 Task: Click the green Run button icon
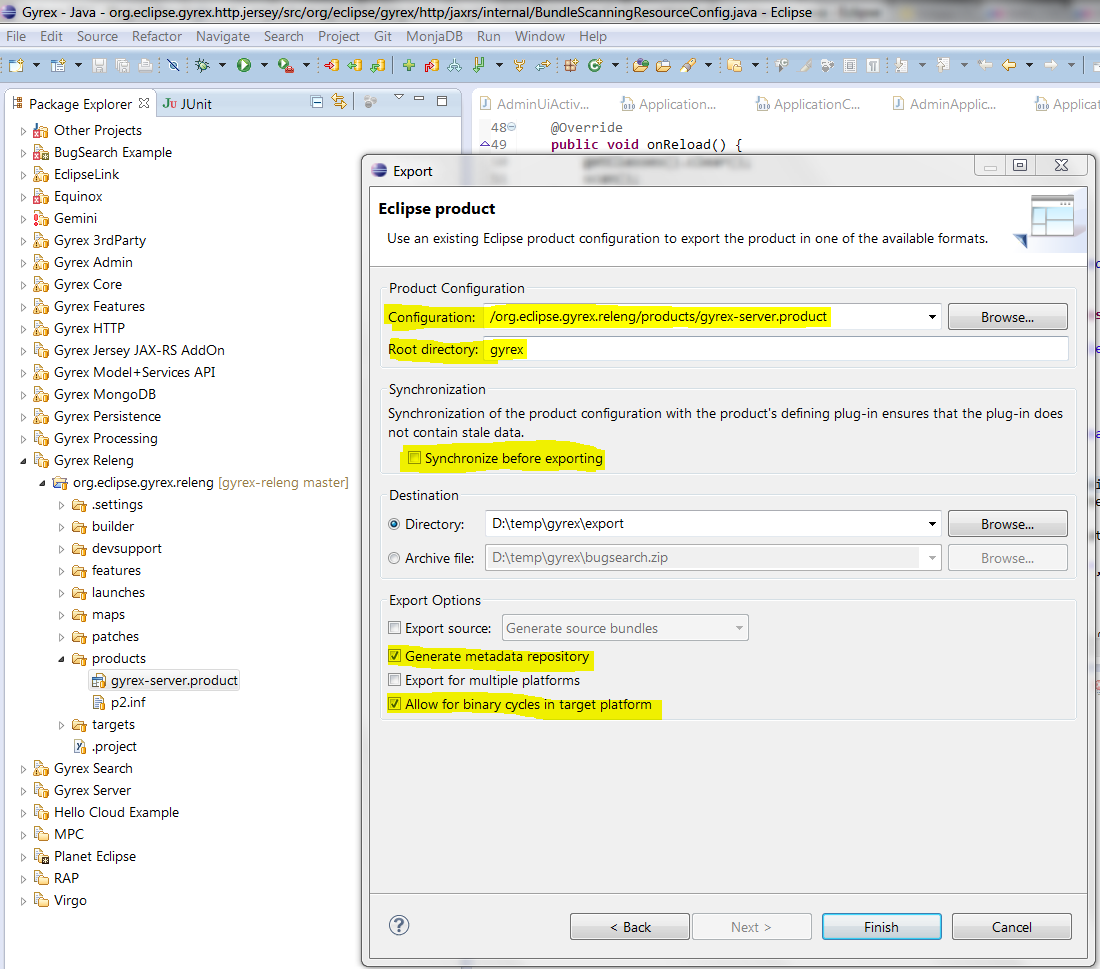pos(244,65)
